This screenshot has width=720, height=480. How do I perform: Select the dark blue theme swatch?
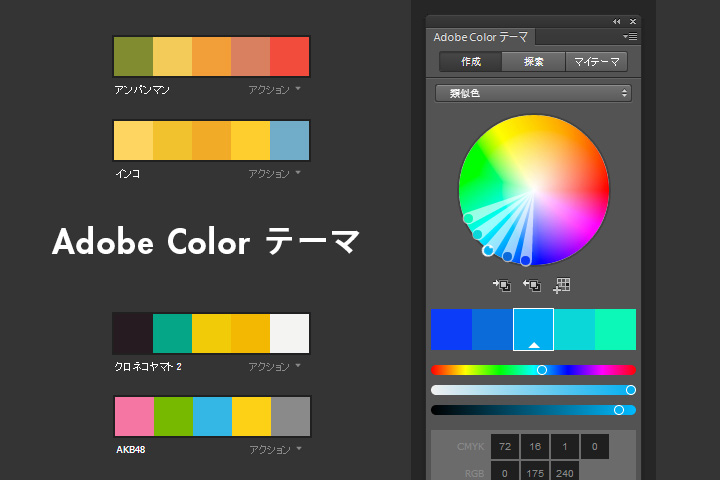[451, 329]
